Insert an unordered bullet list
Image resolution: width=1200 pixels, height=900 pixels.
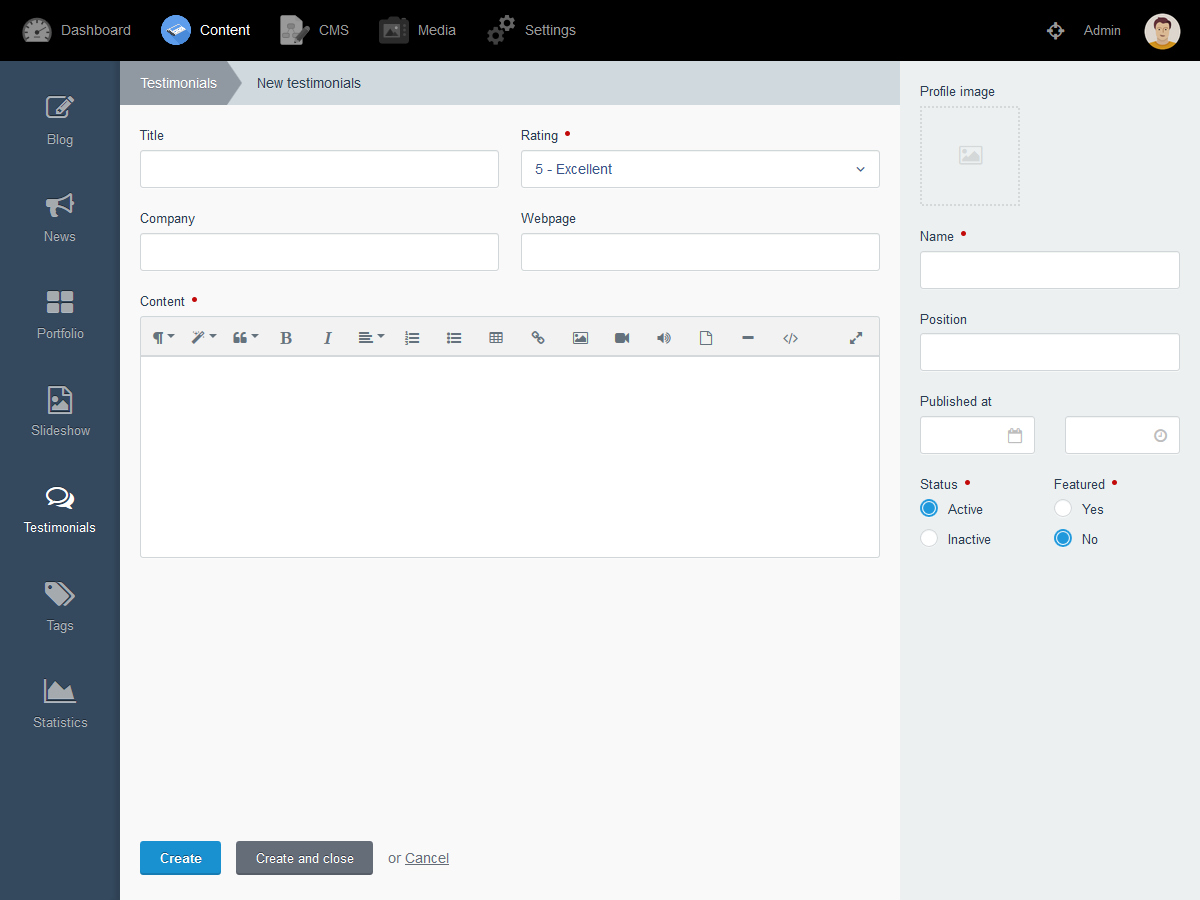(454, 338)
